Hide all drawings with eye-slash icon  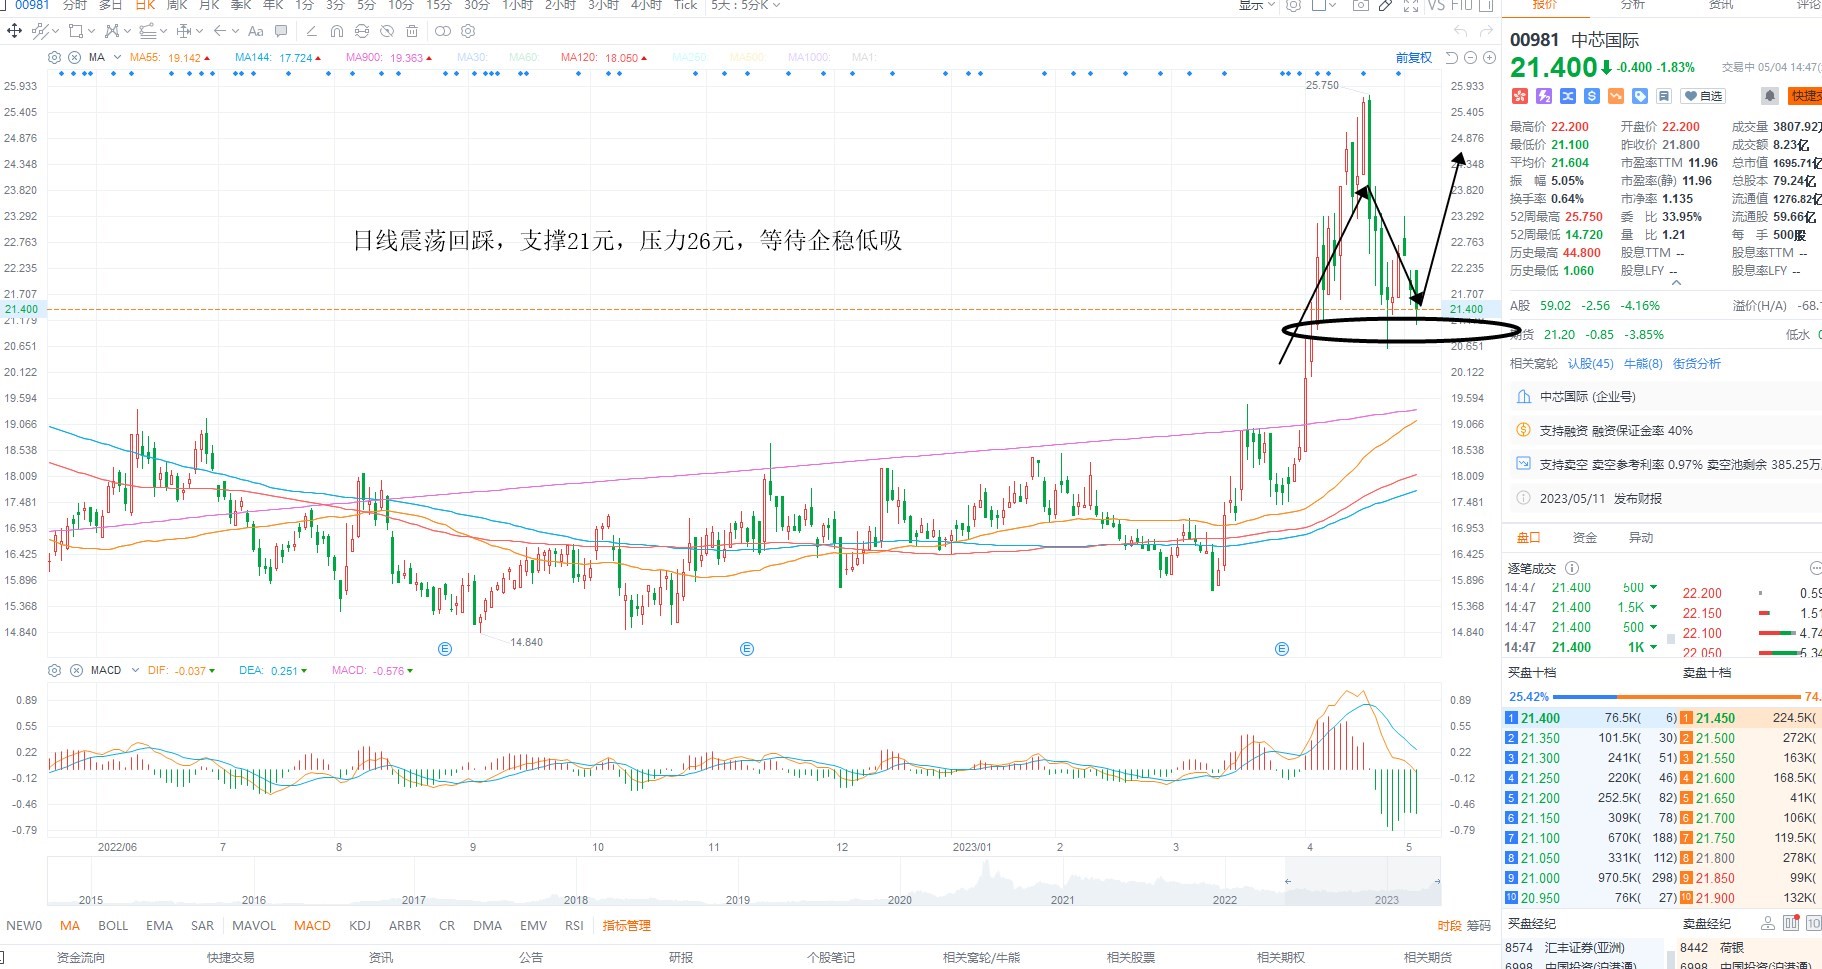pyautogui.click(x=387, y=31)
